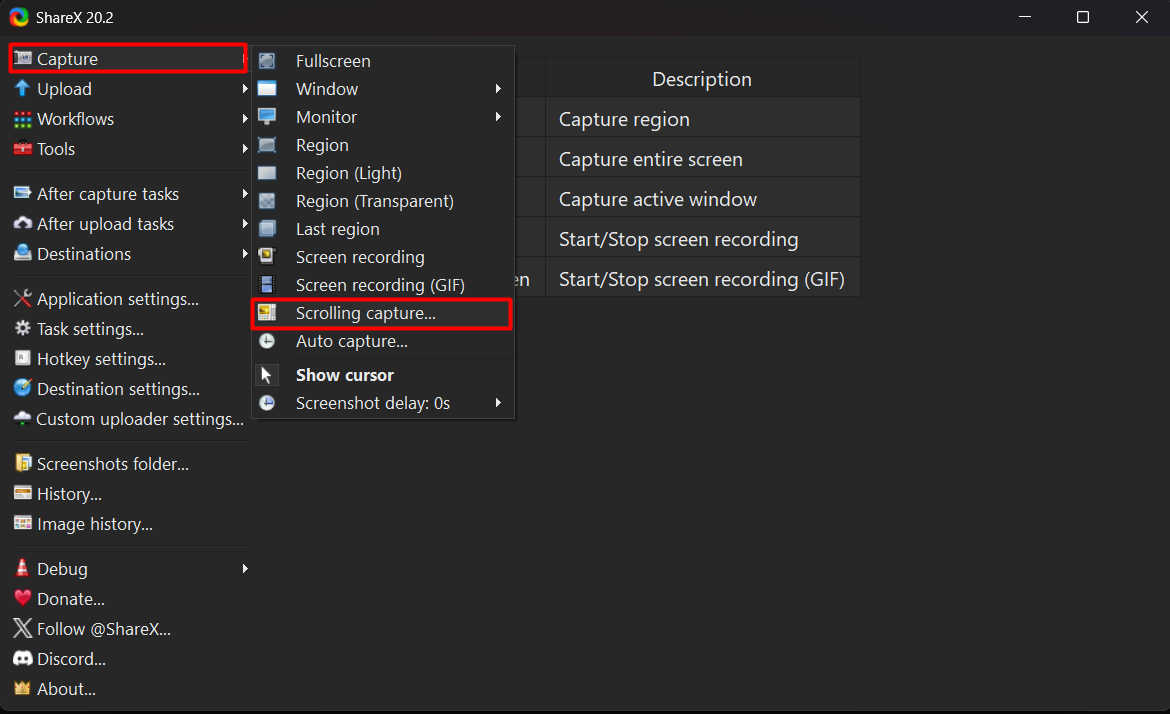Click the Screen recording (GIF) film icon
1170x714 pixels.
(267, 284)
